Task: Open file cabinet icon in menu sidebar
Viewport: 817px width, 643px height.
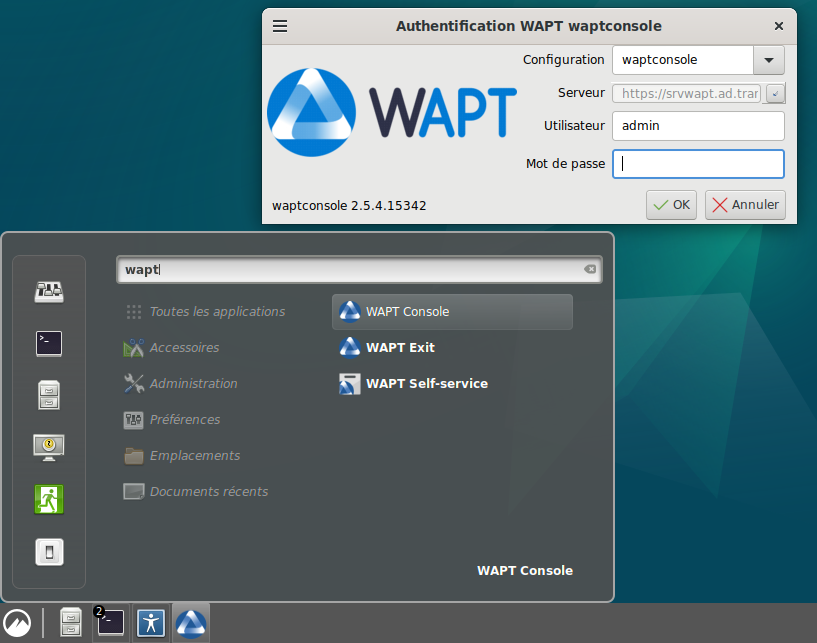Action: coord(49,395)
